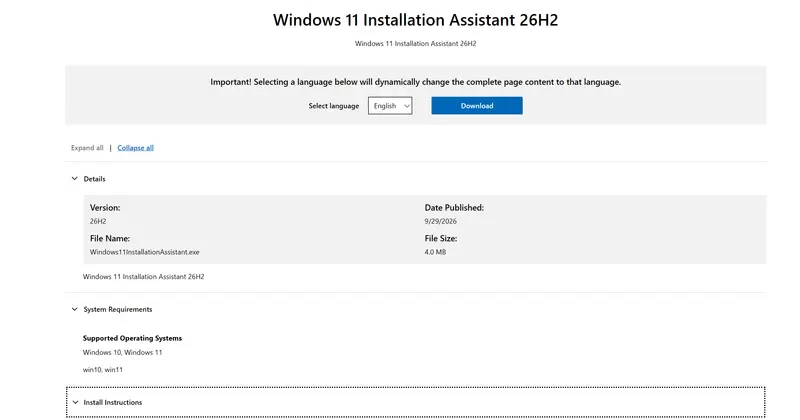The image size is (800, 420).
Task: Open the Select language dropdown
Action: point(390,106)
